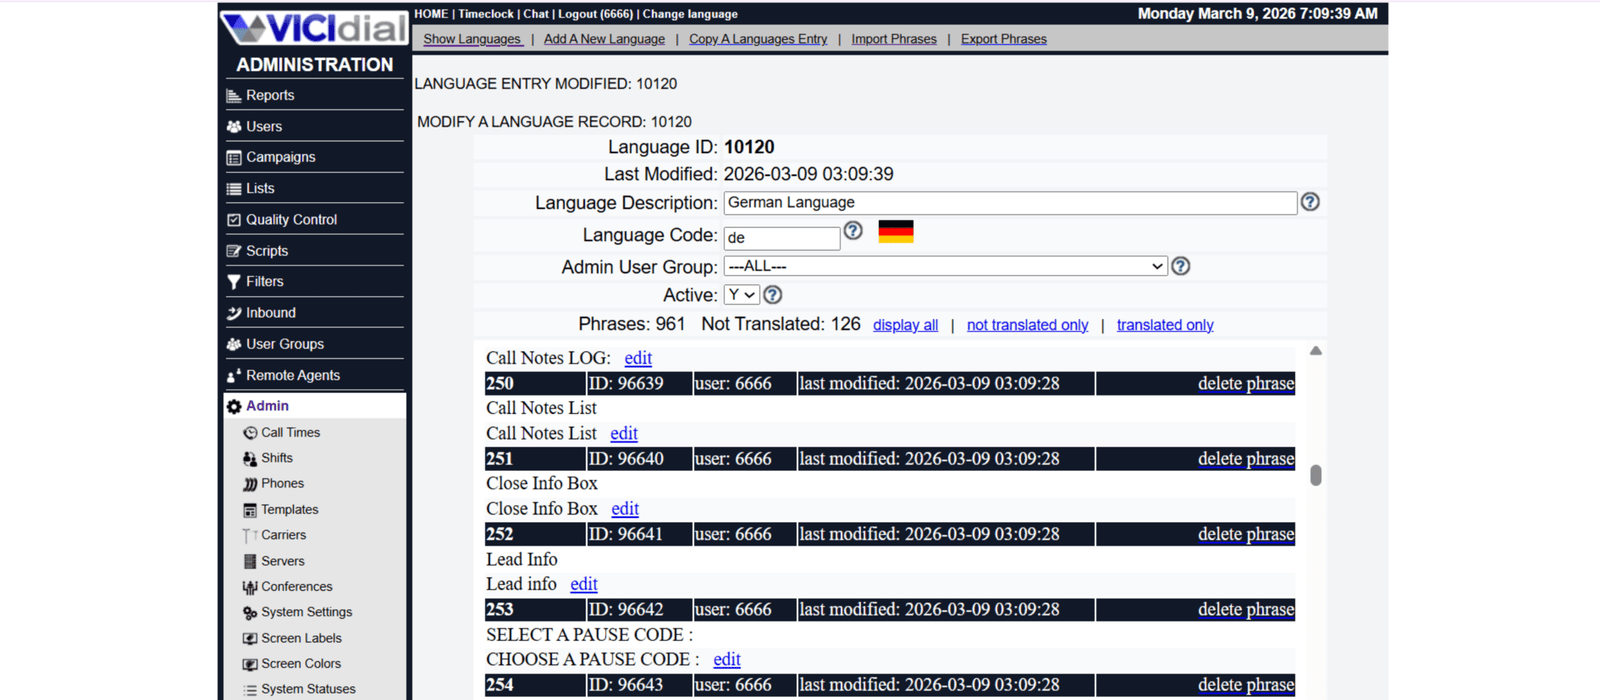Open the Active Y/N dropdown

coord(742,295)
